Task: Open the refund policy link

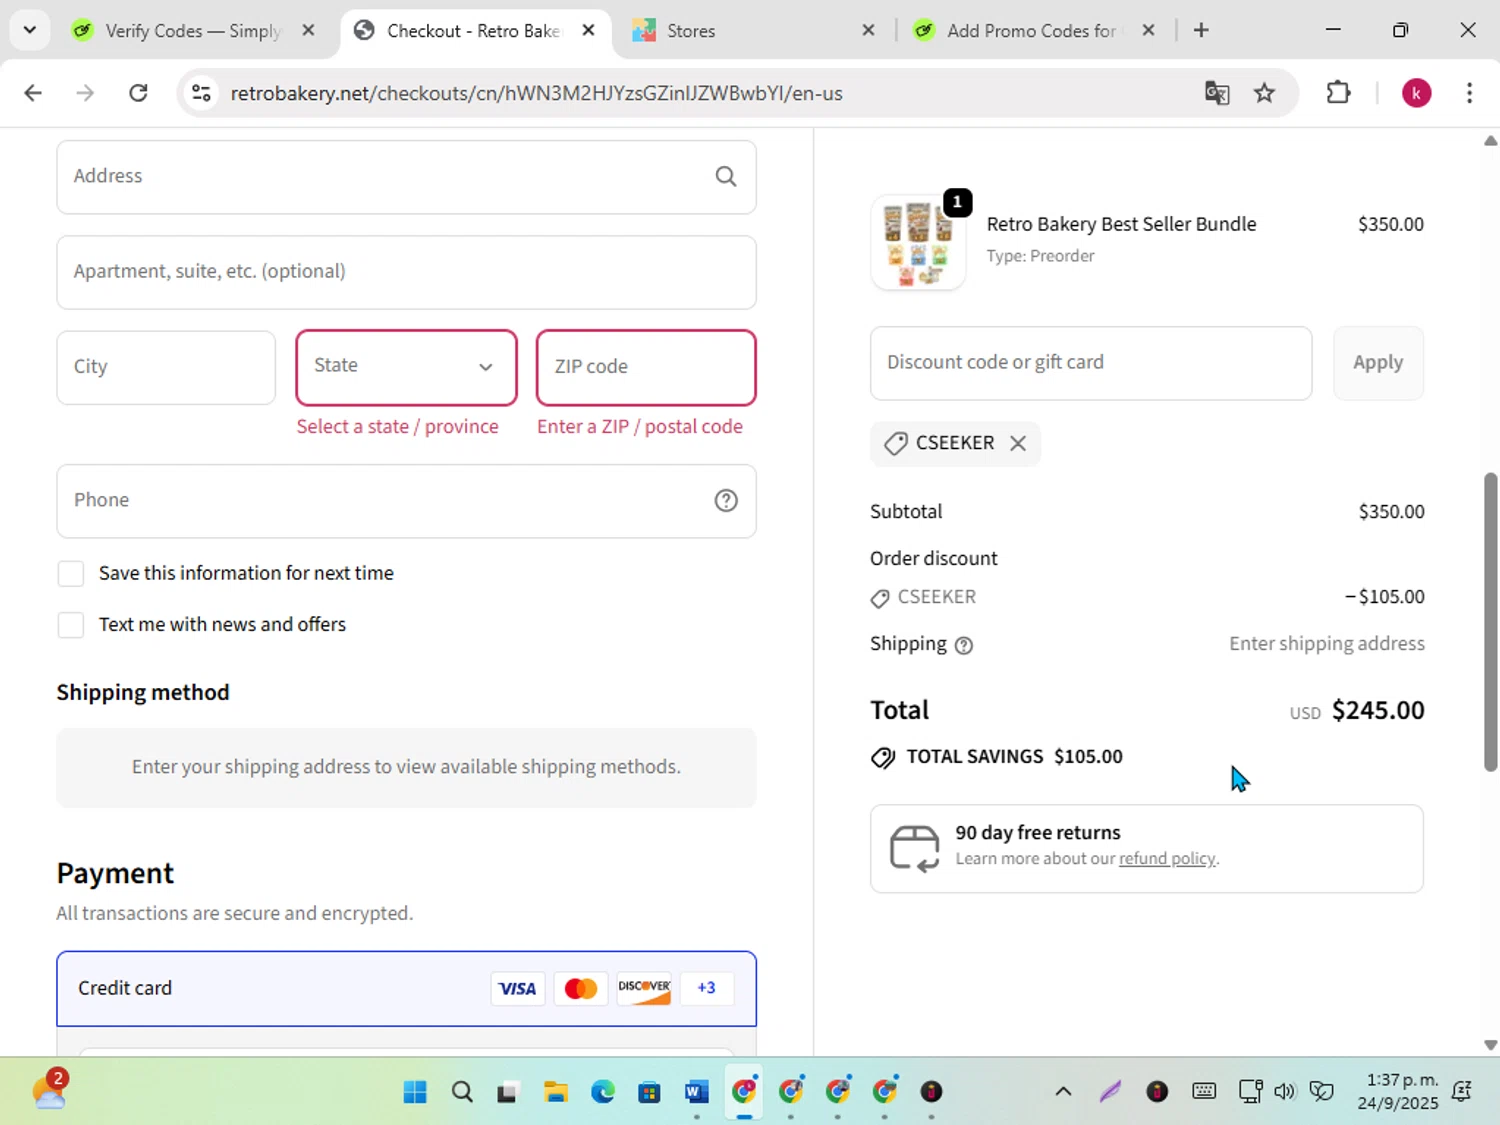Action: 1167,859
